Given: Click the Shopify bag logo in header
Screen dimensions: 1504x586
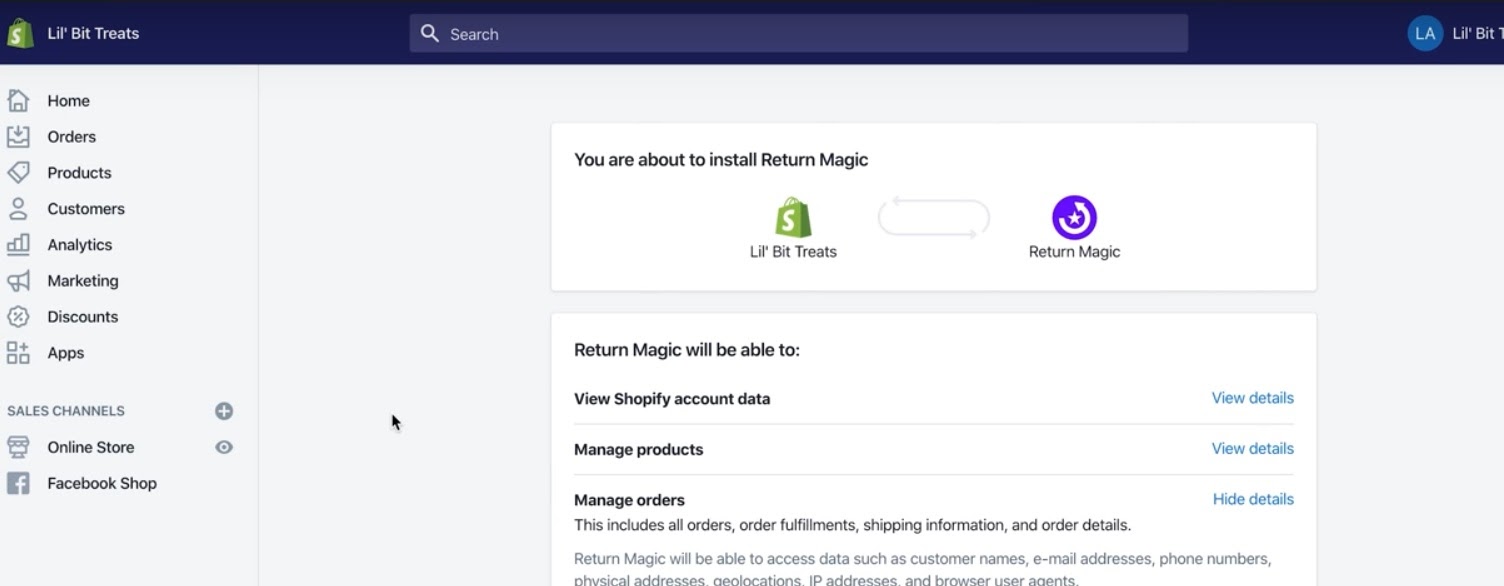Looking at the screenshot, I should pos(20,33).
